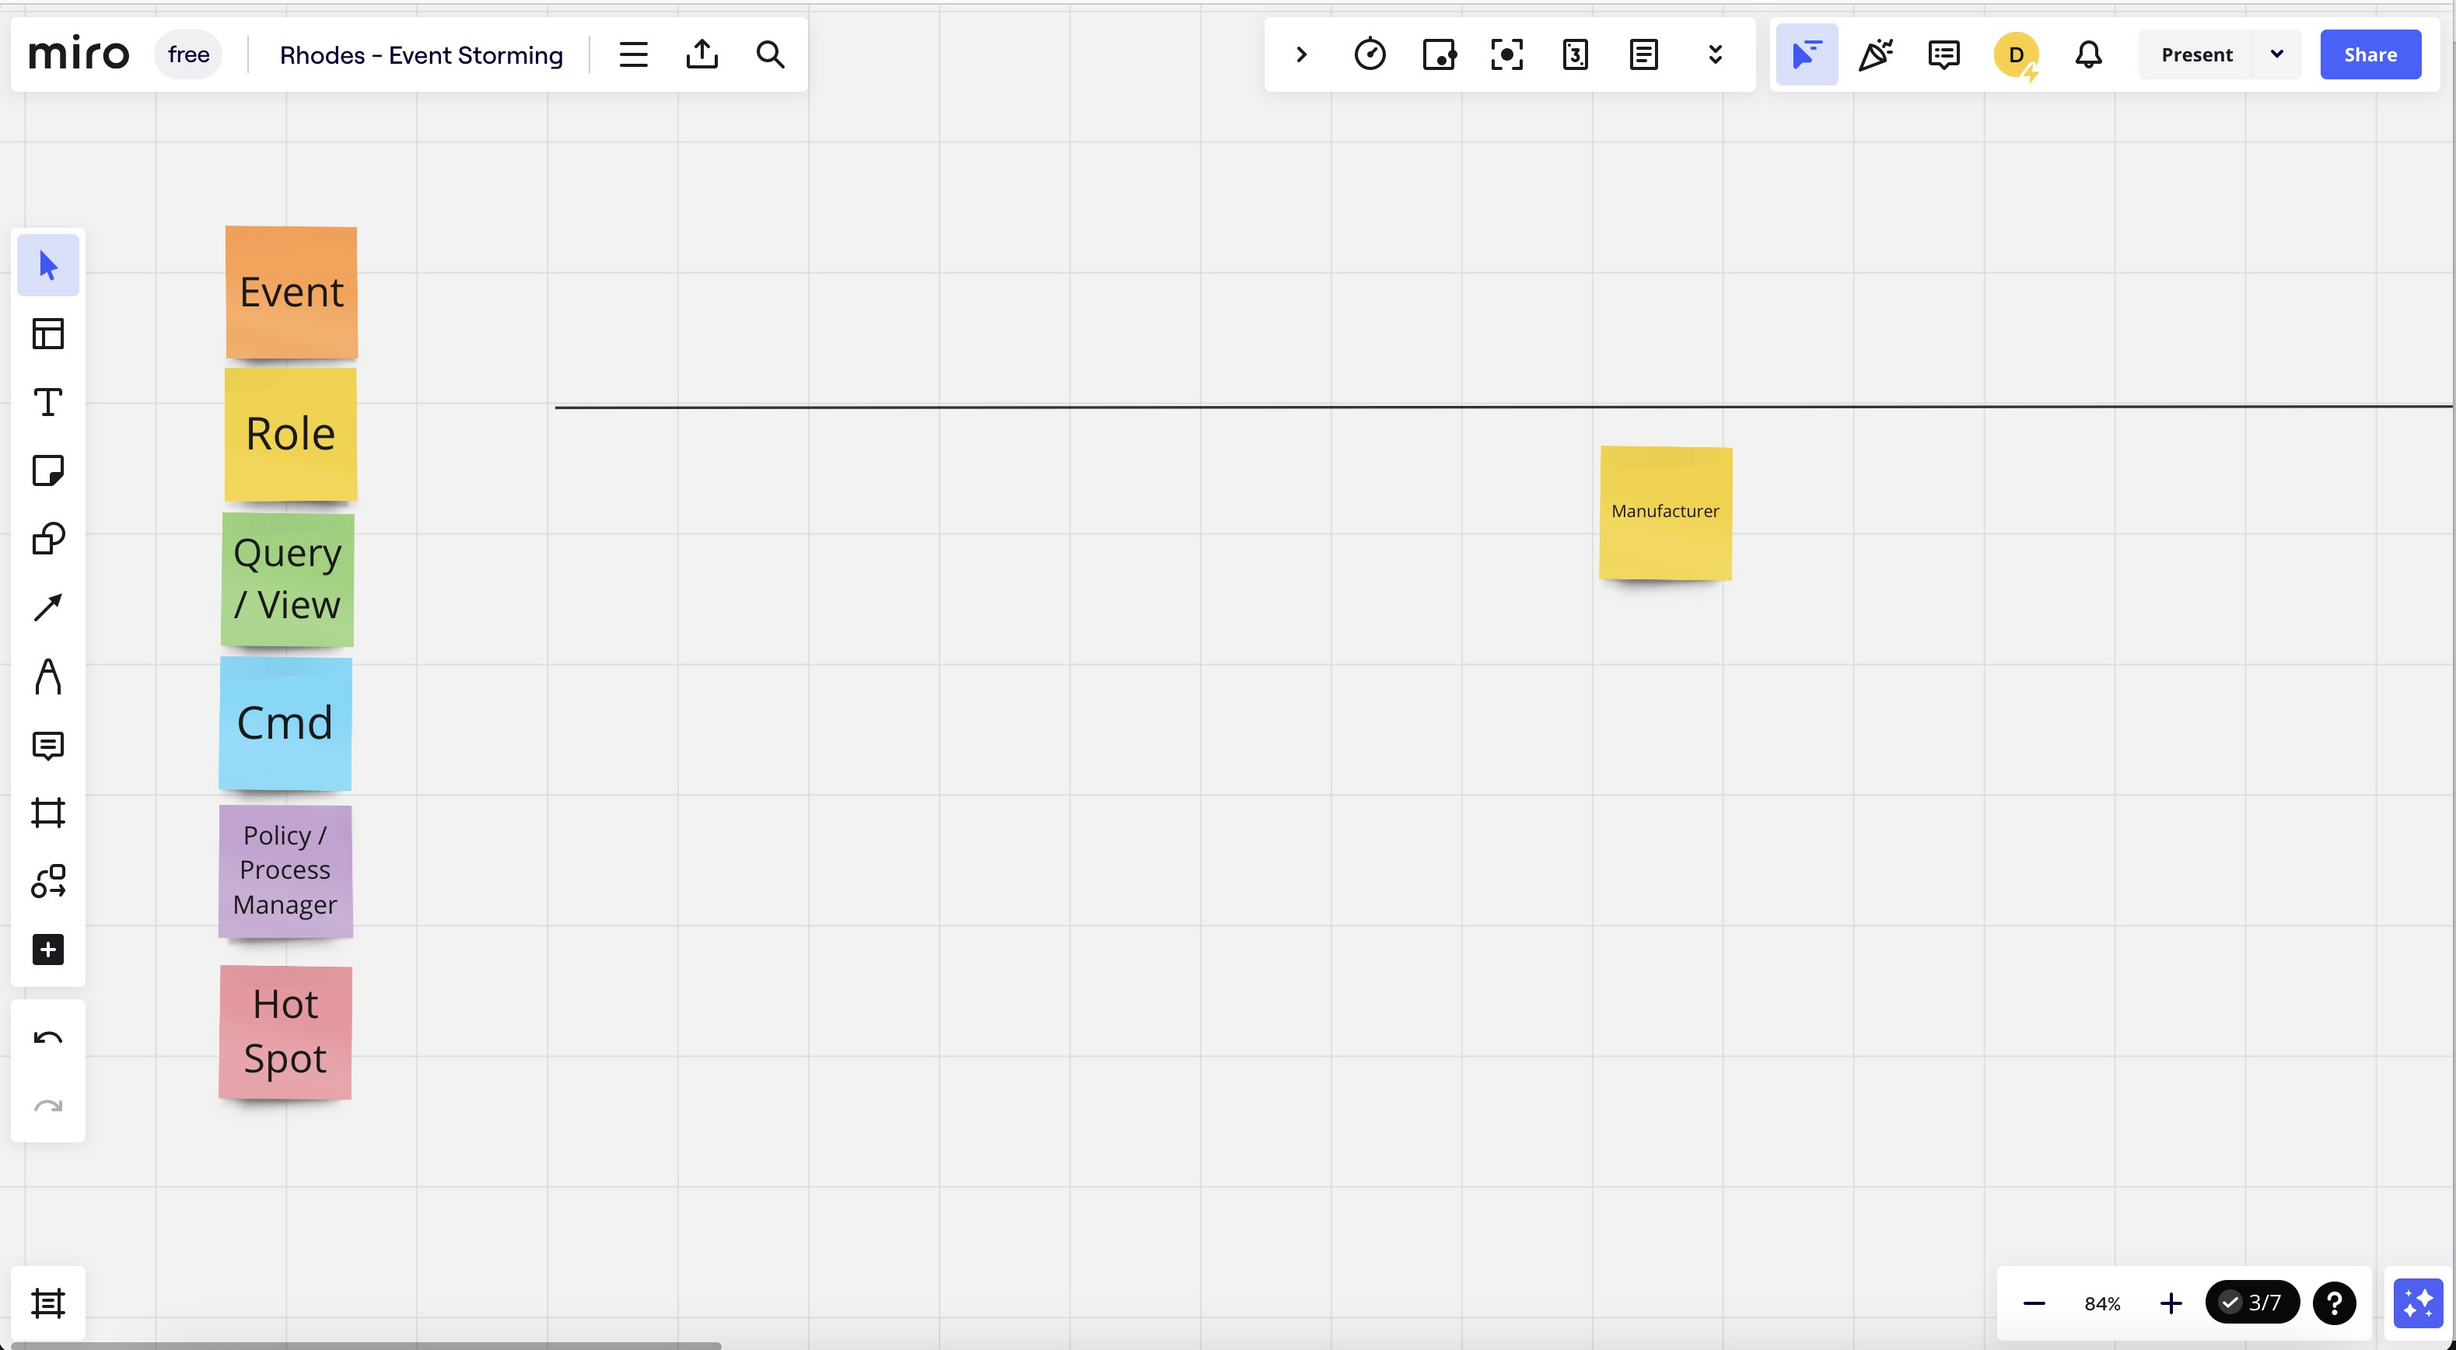
Task: Select the Text tool
Action: pos(48,402)
